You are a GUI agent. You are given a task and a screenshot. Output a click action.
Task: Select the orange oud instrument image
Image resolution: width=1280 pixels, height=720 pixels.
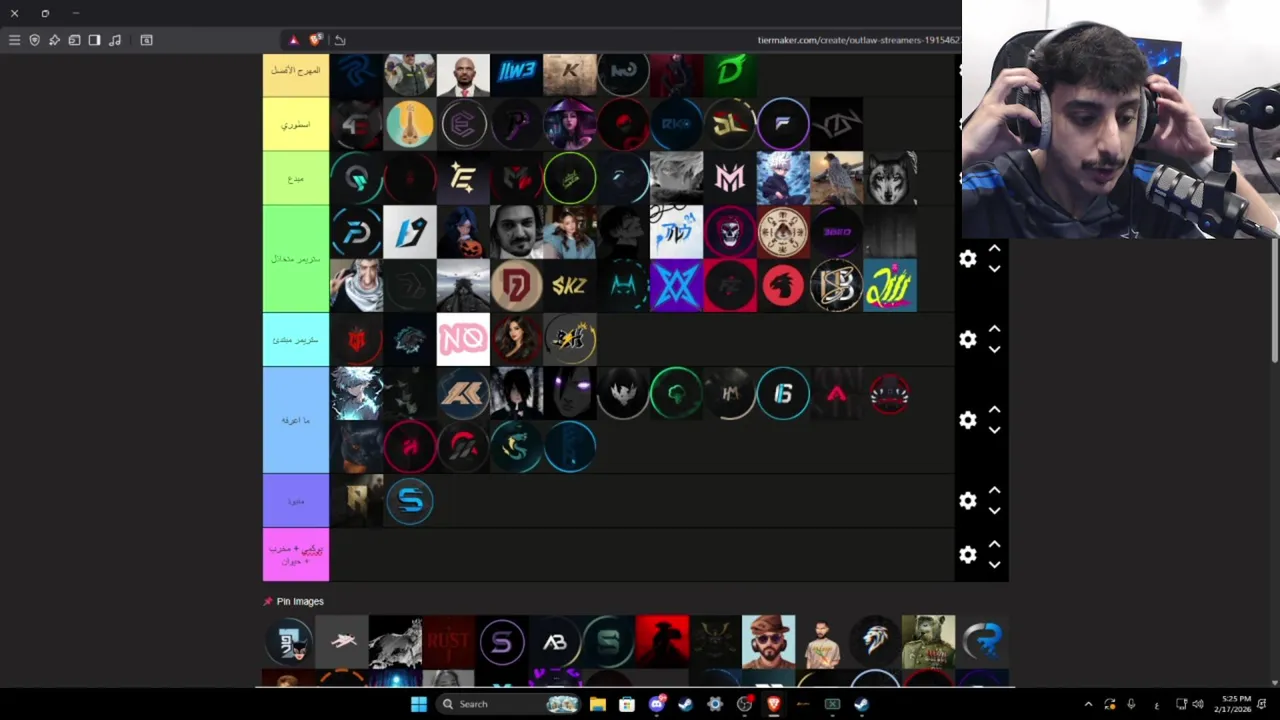410,124
